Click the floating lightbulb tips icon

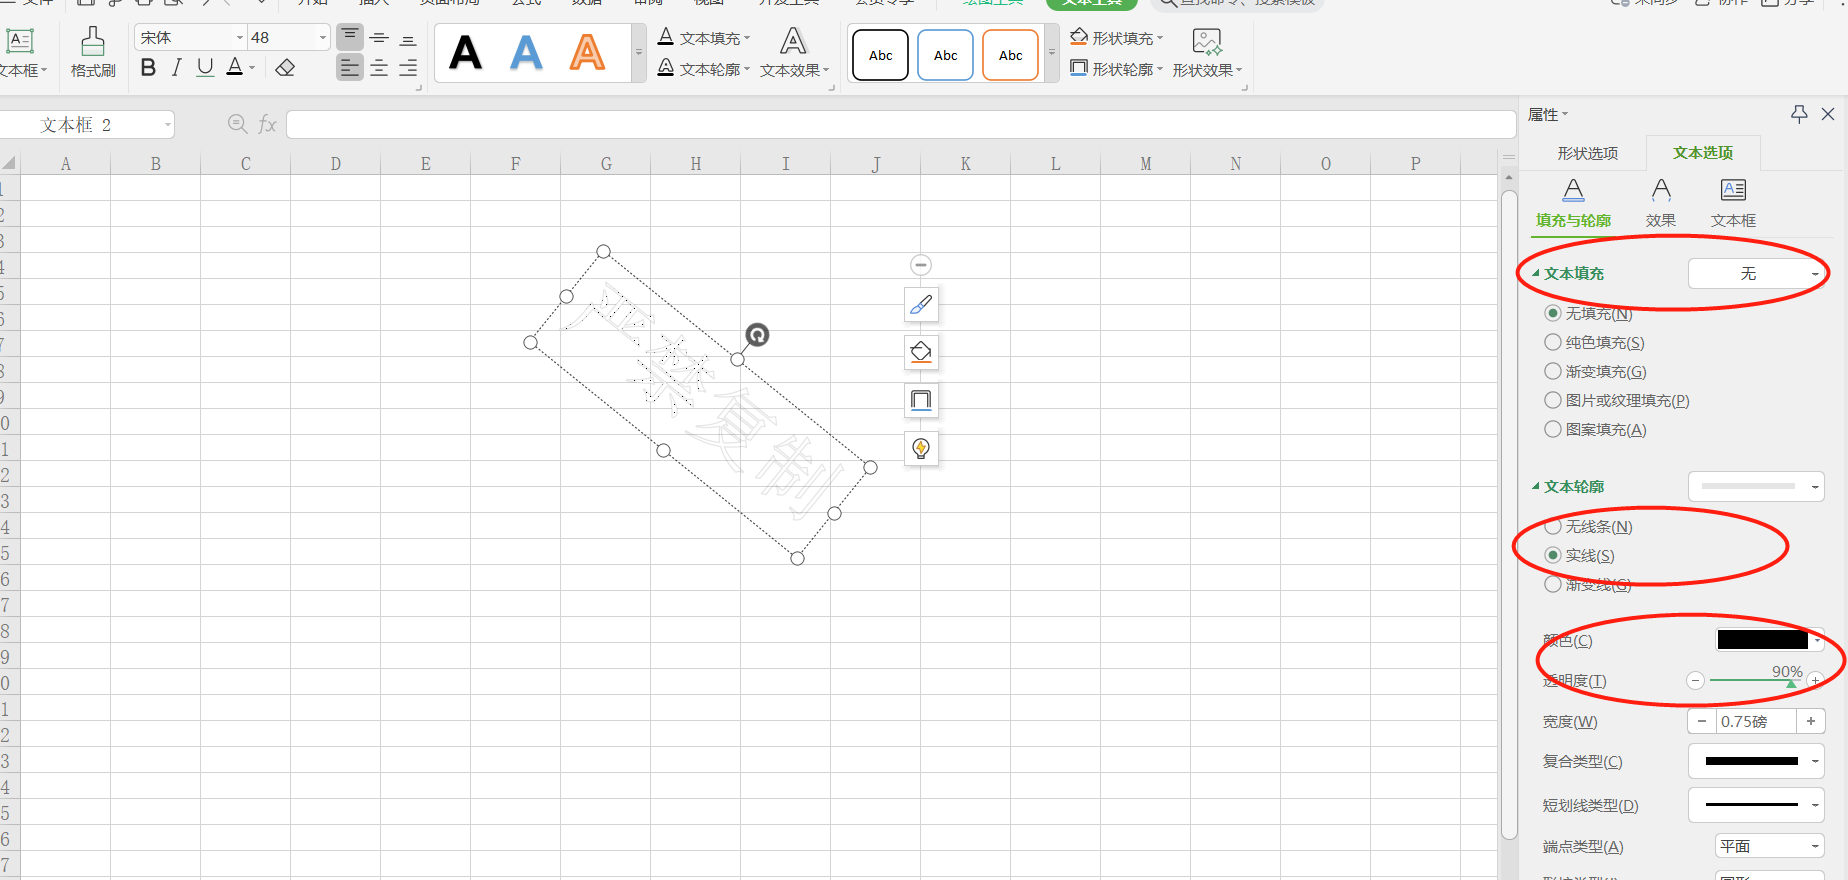921,448
